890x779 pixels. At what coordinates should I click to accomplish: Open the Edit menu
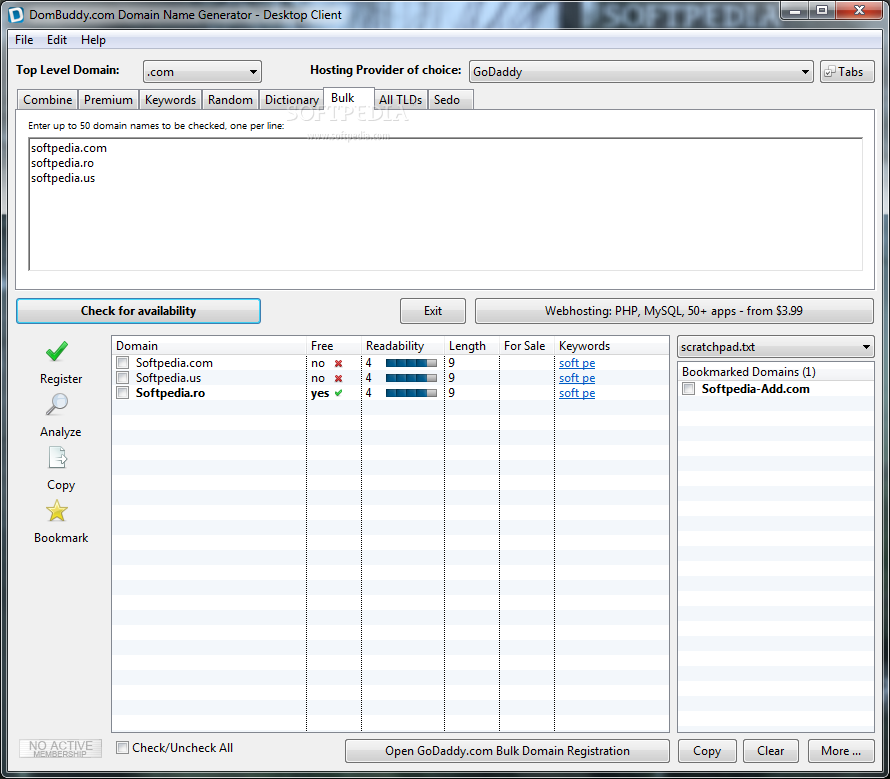[x=57, y=40]
